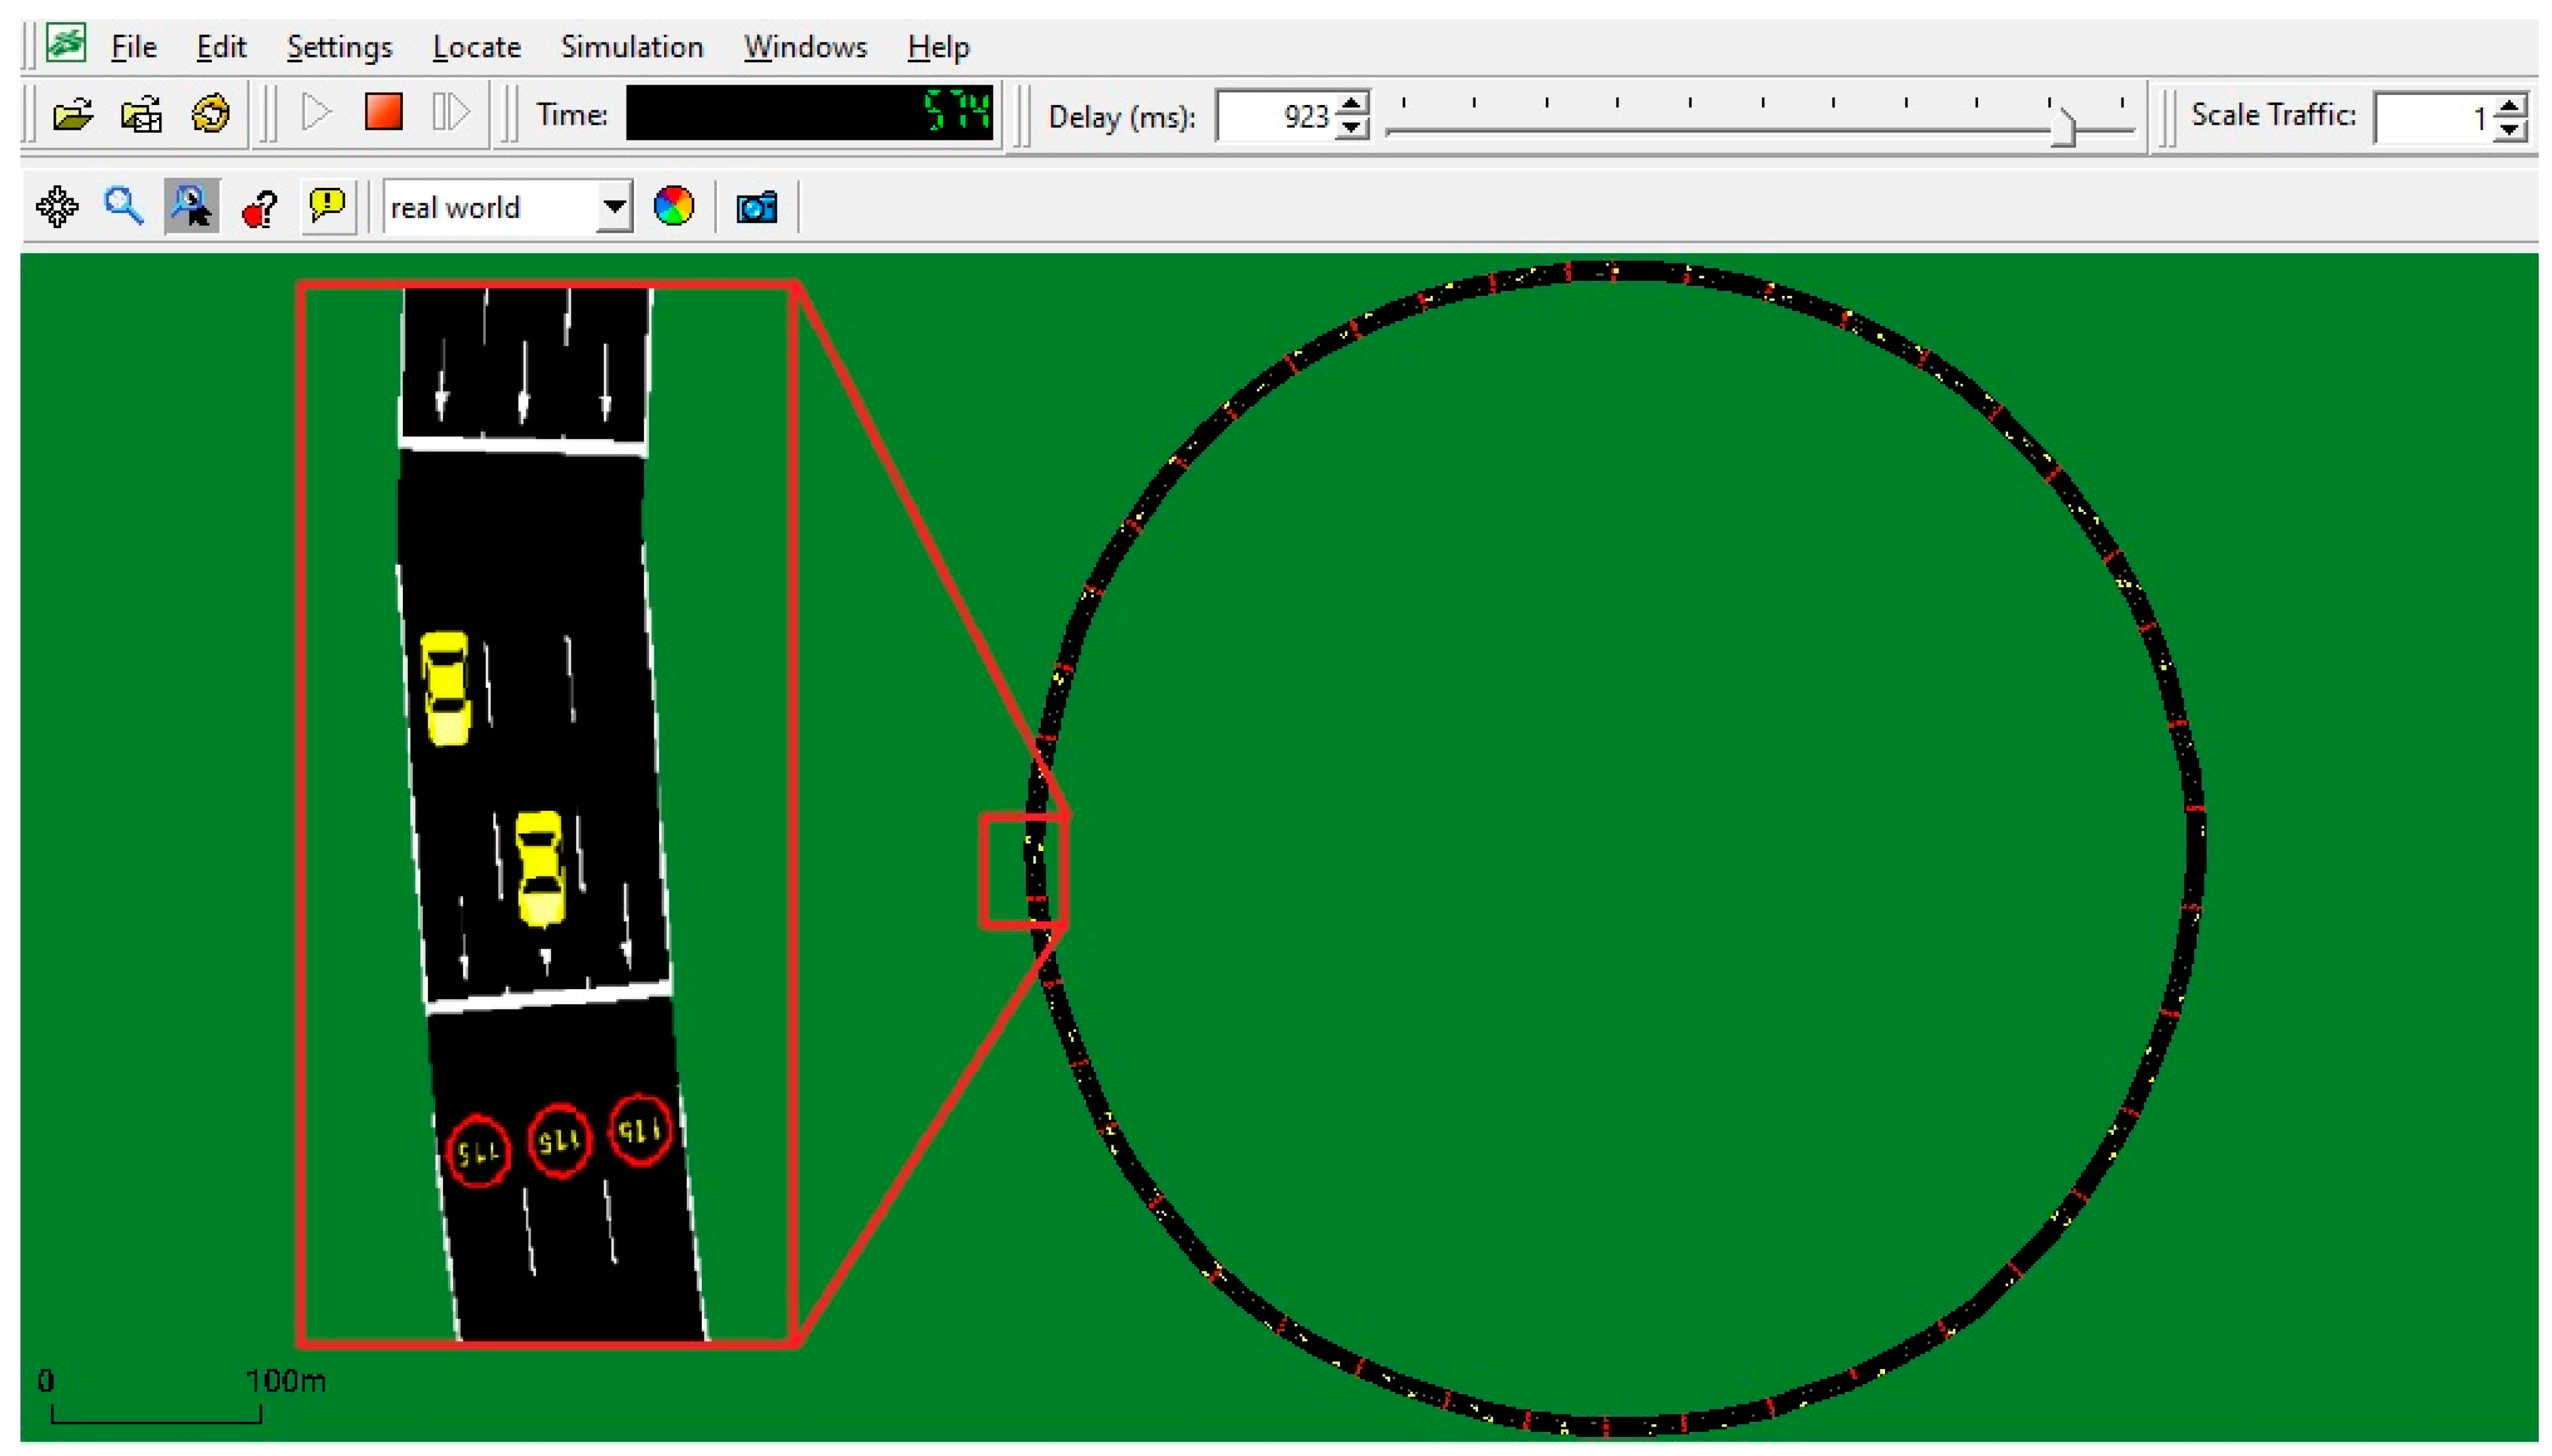2552x1456 pixels.
Task: Click the open network icon
Action: pyautogui.click(x=141, y=114)
